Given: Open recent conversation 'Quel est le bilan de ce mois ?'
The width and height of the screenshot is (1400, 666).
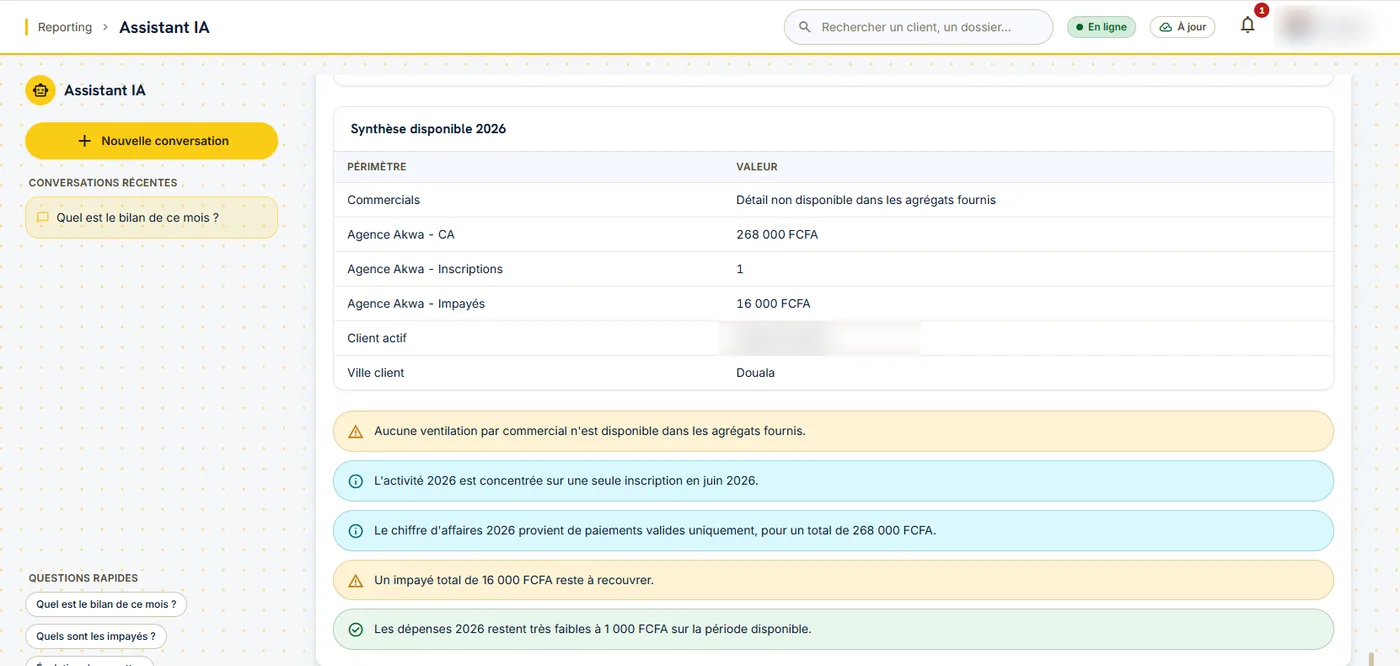Looking at the screenshot, I should tap(151, 217).
